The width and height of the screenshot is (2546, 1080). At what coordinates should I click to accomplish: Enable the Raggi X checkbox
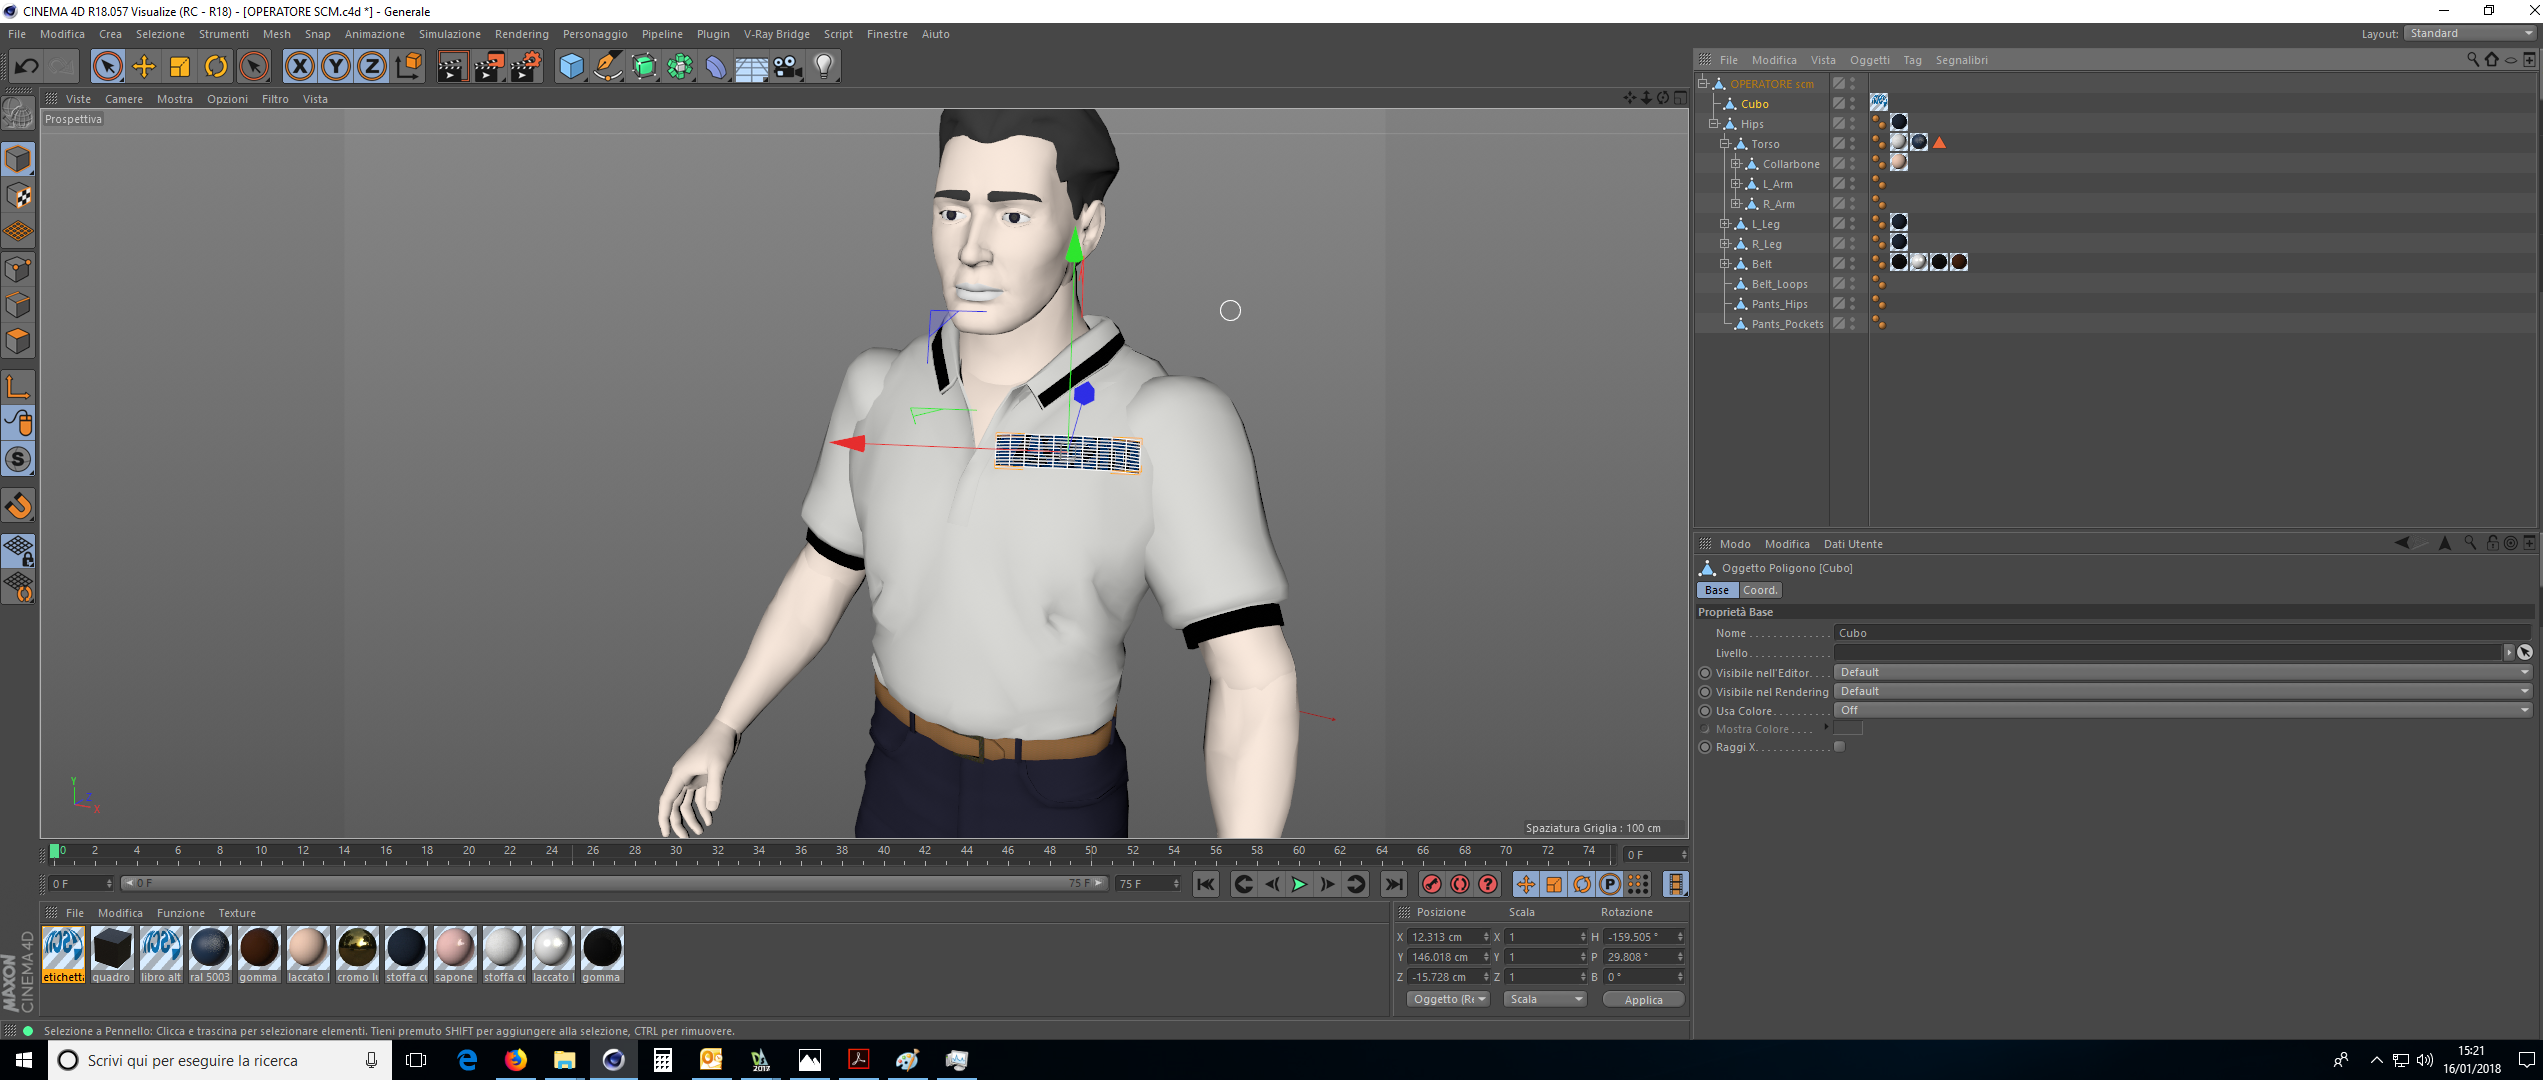(x=1839, y=747)
